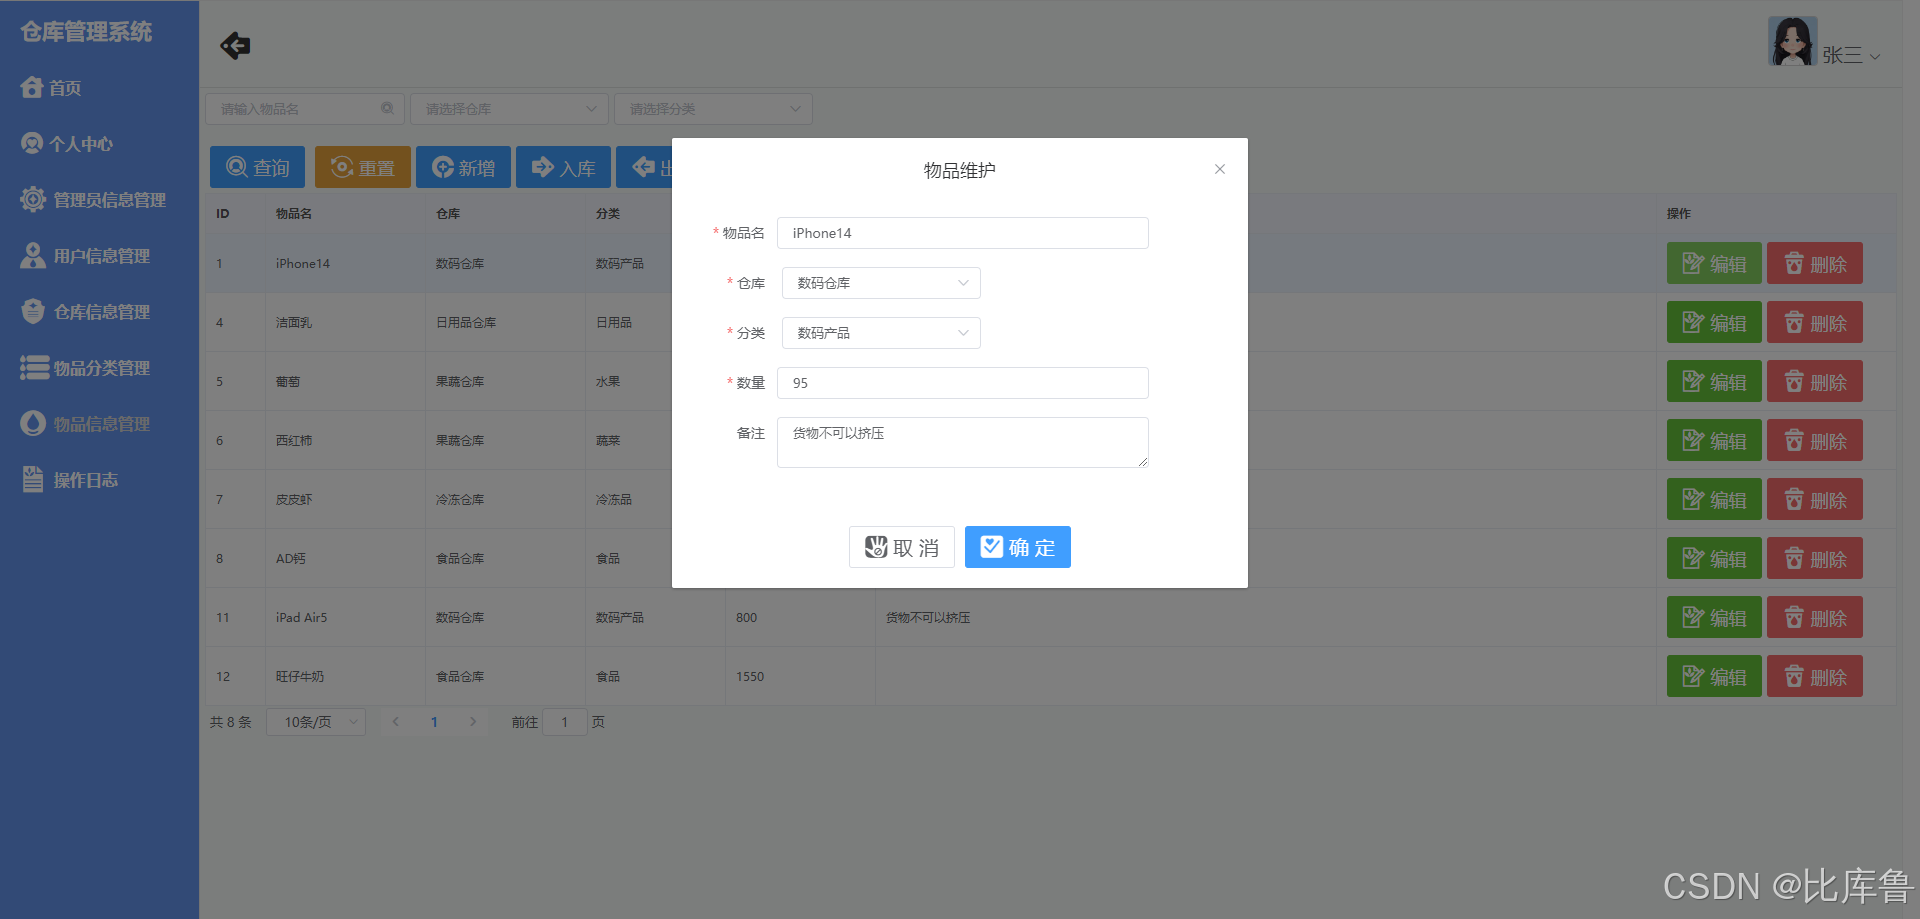The width and height of the screenshot is (1920, 919).
Task: Open the 请选择仓库 filter dropdown
Action: click(x=509, y=108)
